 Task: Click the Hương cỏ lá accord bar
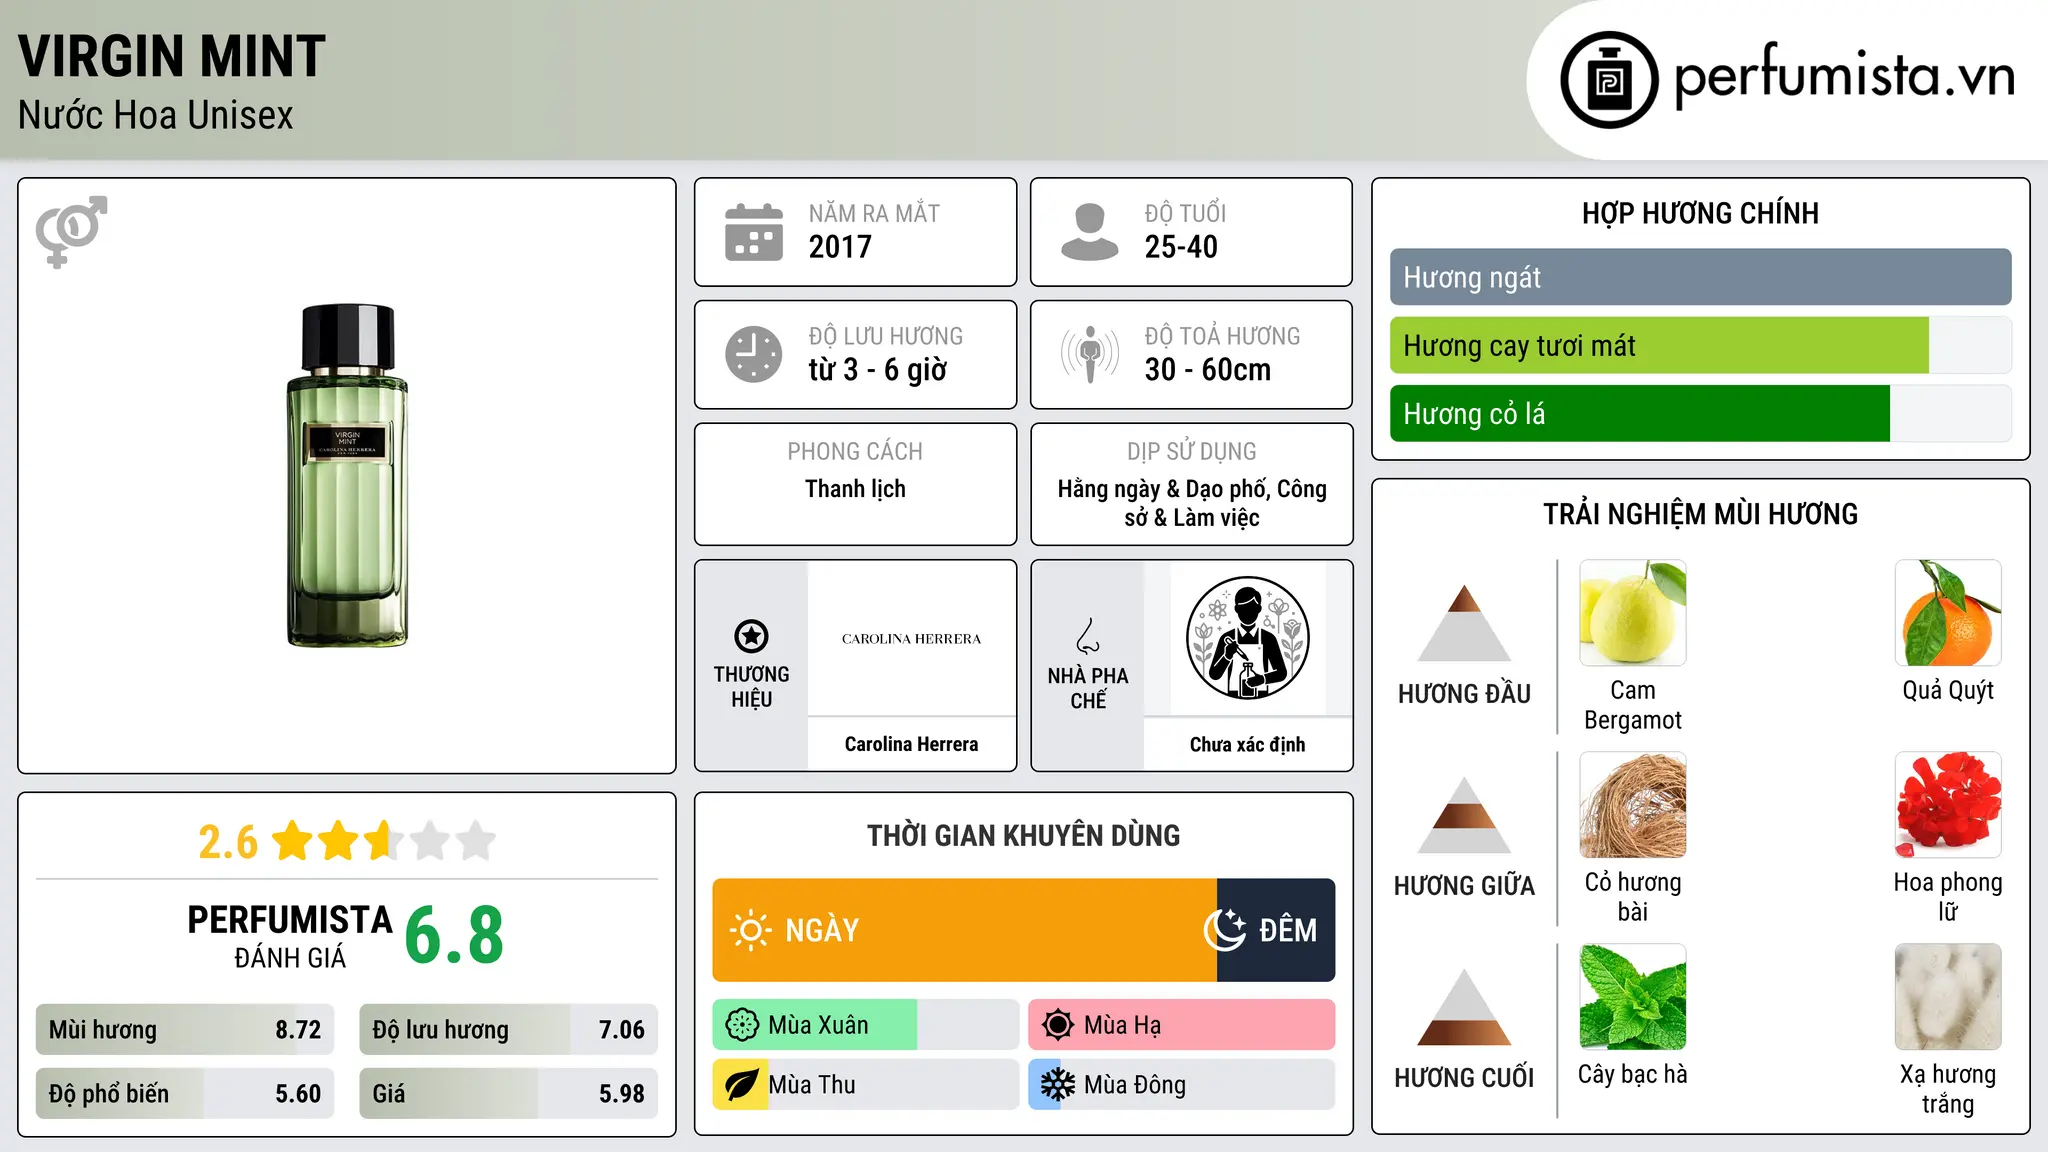[1700, 414]
